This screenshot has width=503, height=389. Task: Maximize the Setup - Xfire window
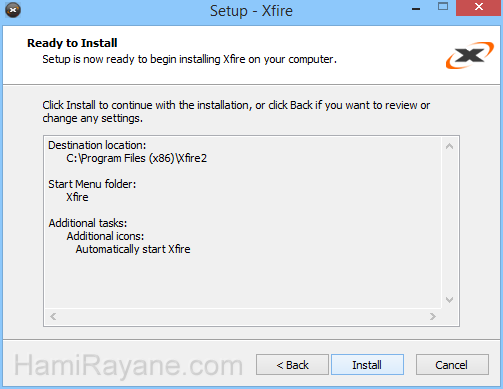pos(443,7)
